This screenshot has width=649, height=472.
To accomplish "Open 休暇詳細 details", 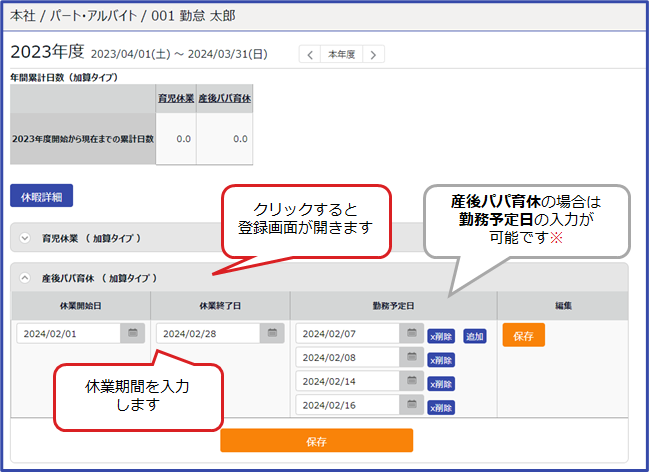I will tap(41, 196).
